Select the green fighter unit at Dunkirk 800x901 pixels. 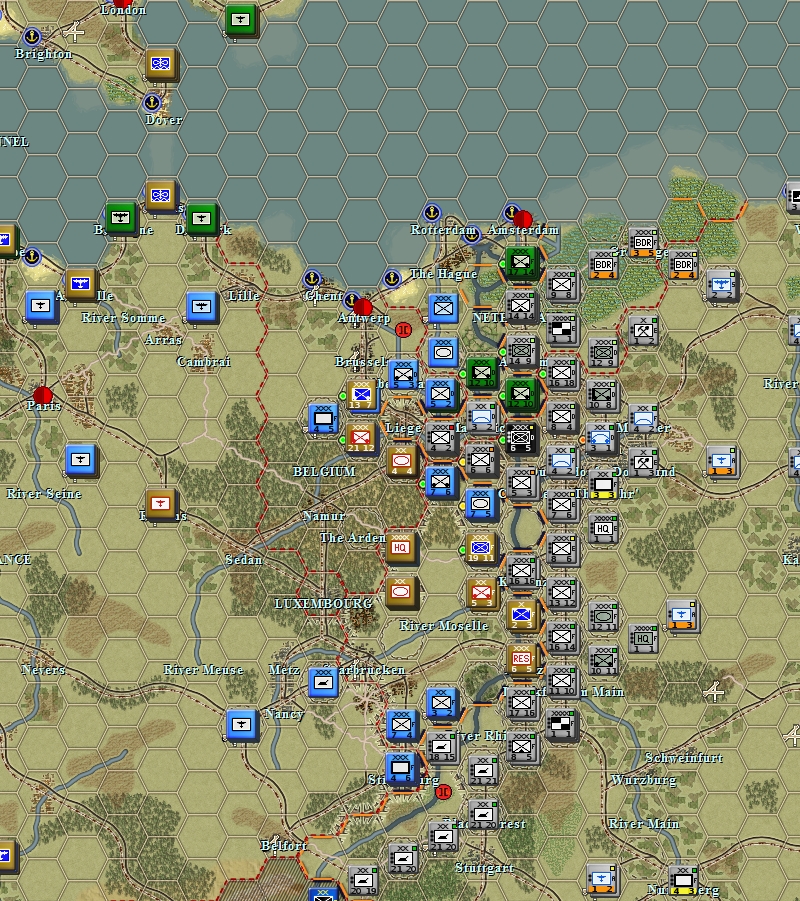201,218
